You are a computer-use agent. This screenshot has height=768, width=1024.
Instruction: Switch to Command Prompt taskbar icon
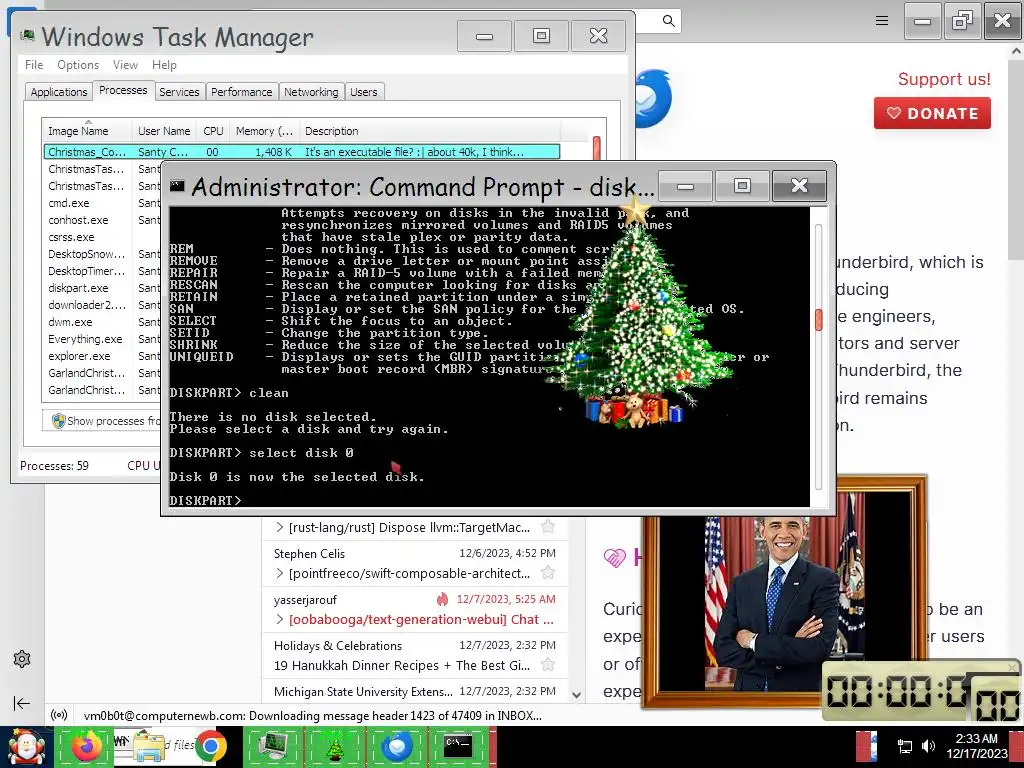pos(458,746)
